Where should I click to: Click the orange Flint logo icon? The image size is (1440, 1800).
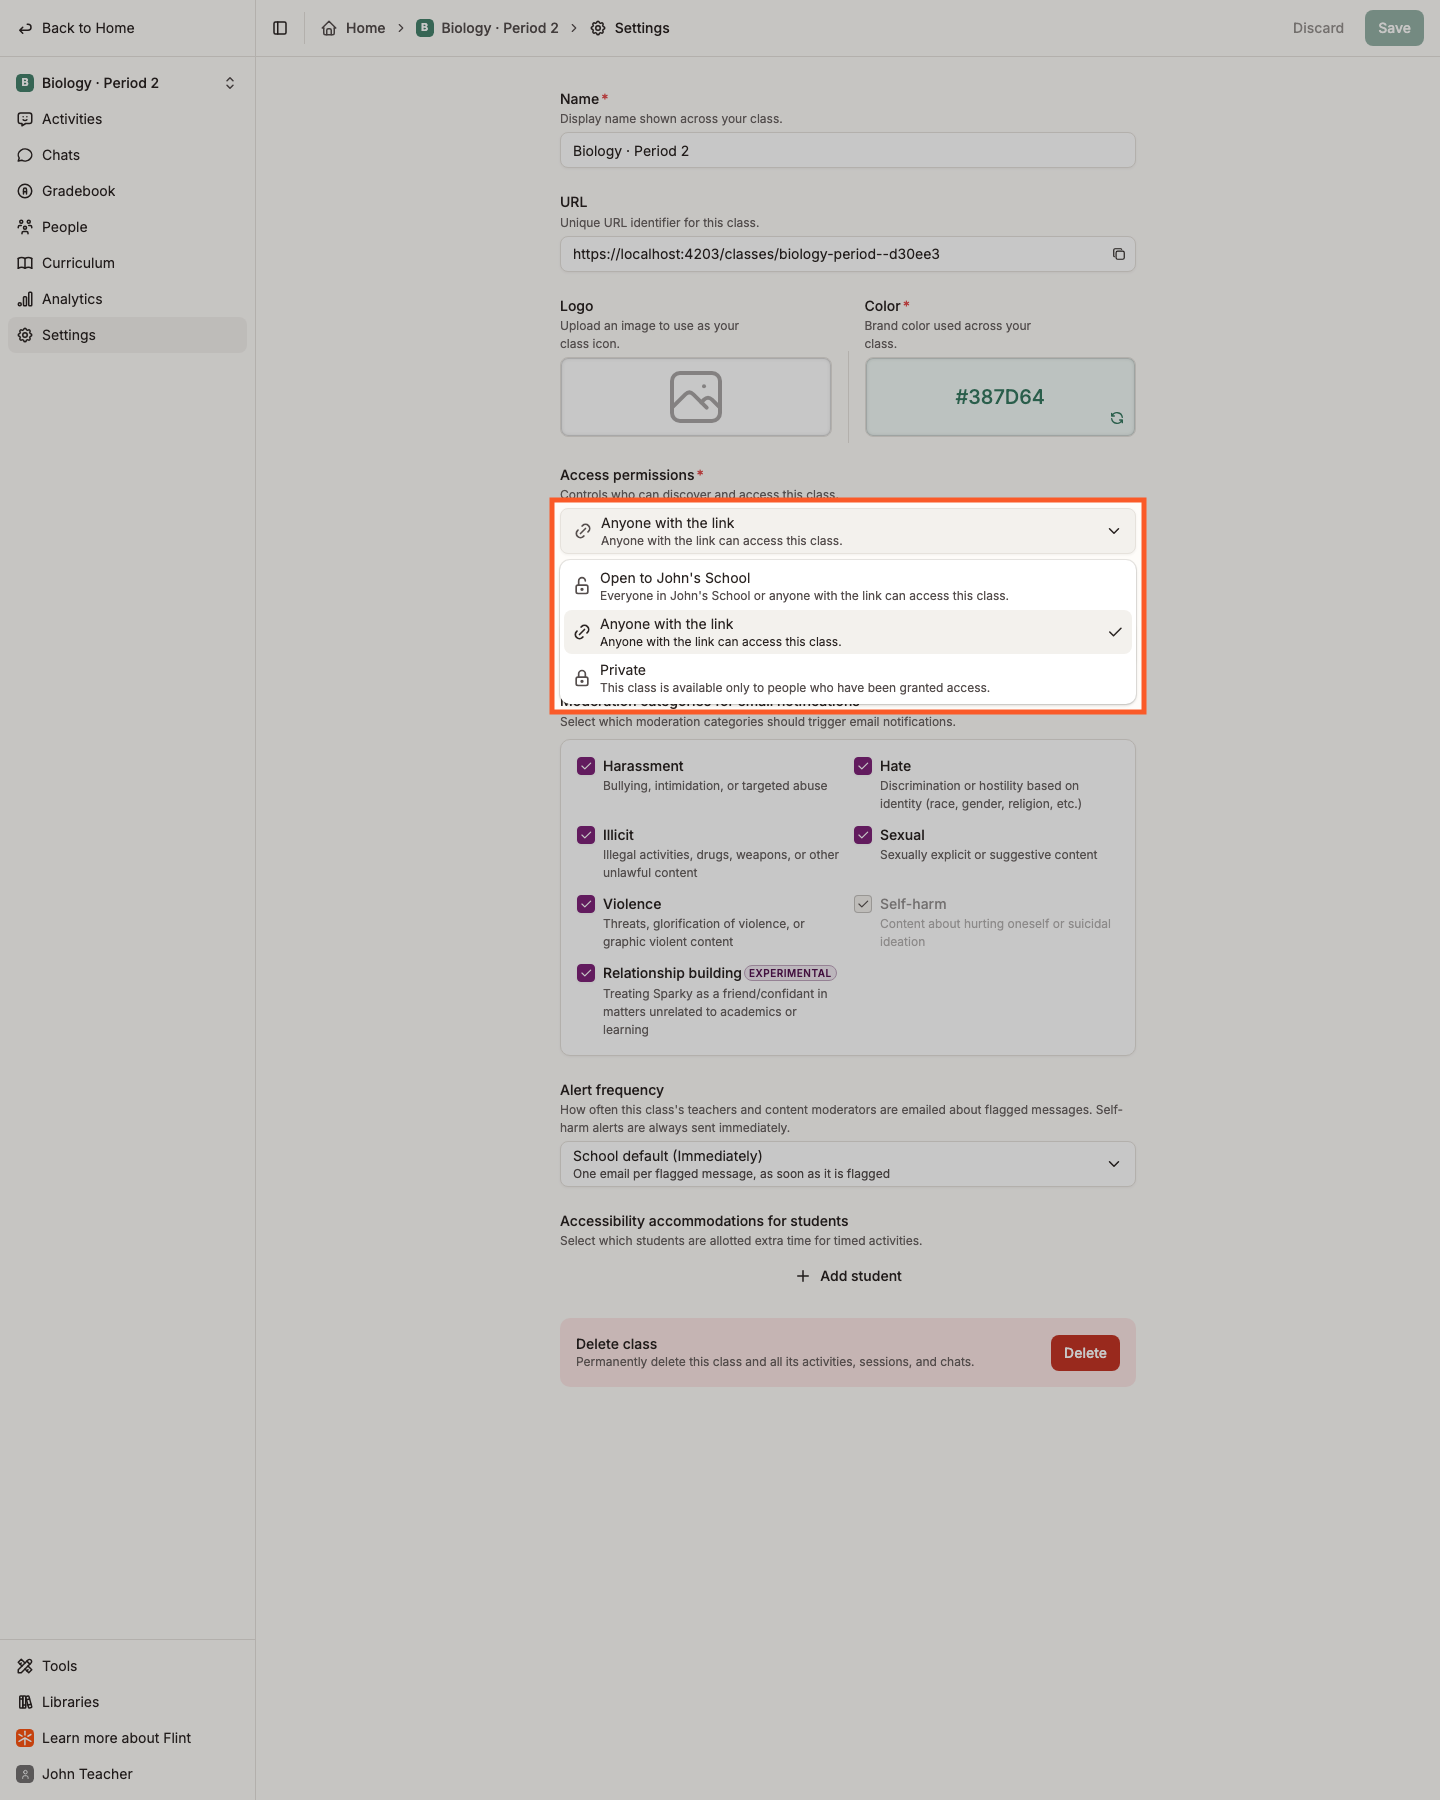tap(25, 1738)
